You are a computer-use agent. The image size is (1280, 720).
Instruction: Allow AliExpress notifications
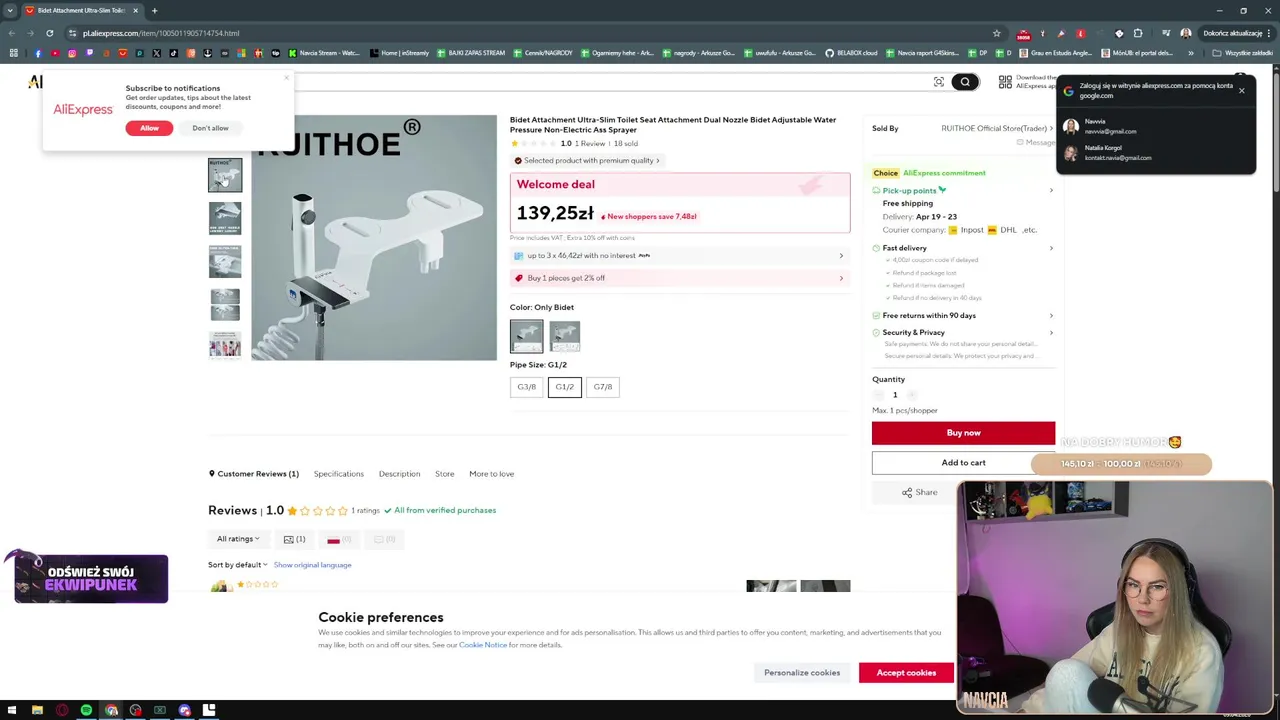pos(149,128)
